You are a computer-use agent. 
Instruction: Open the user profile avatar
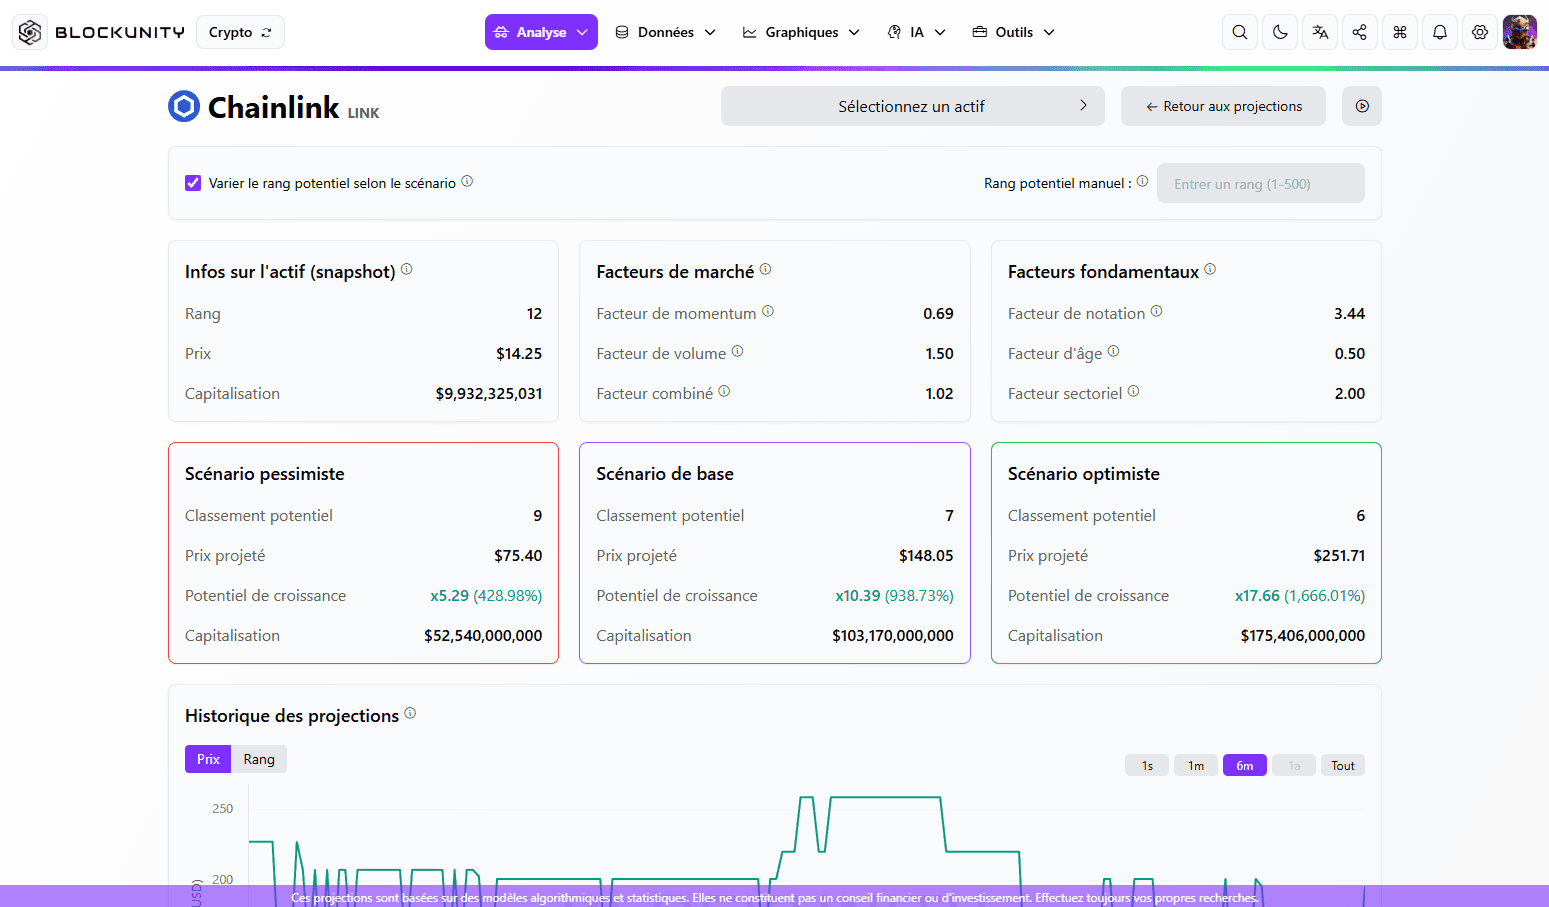(1520, 32)
